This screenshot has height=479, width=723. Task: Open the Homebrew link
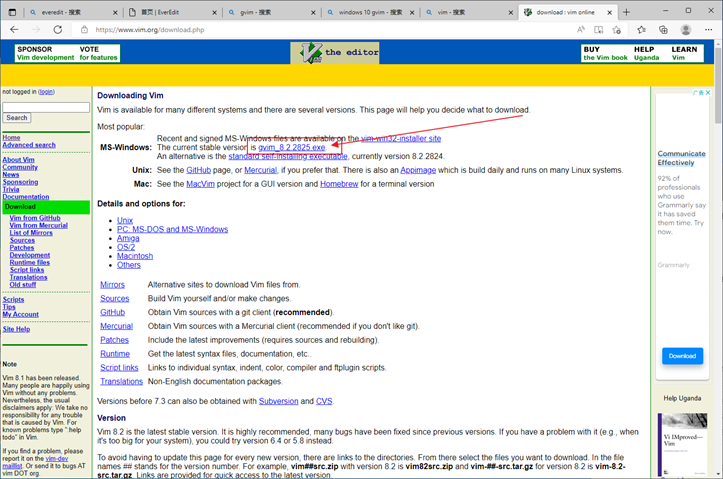tap(339, 184)
